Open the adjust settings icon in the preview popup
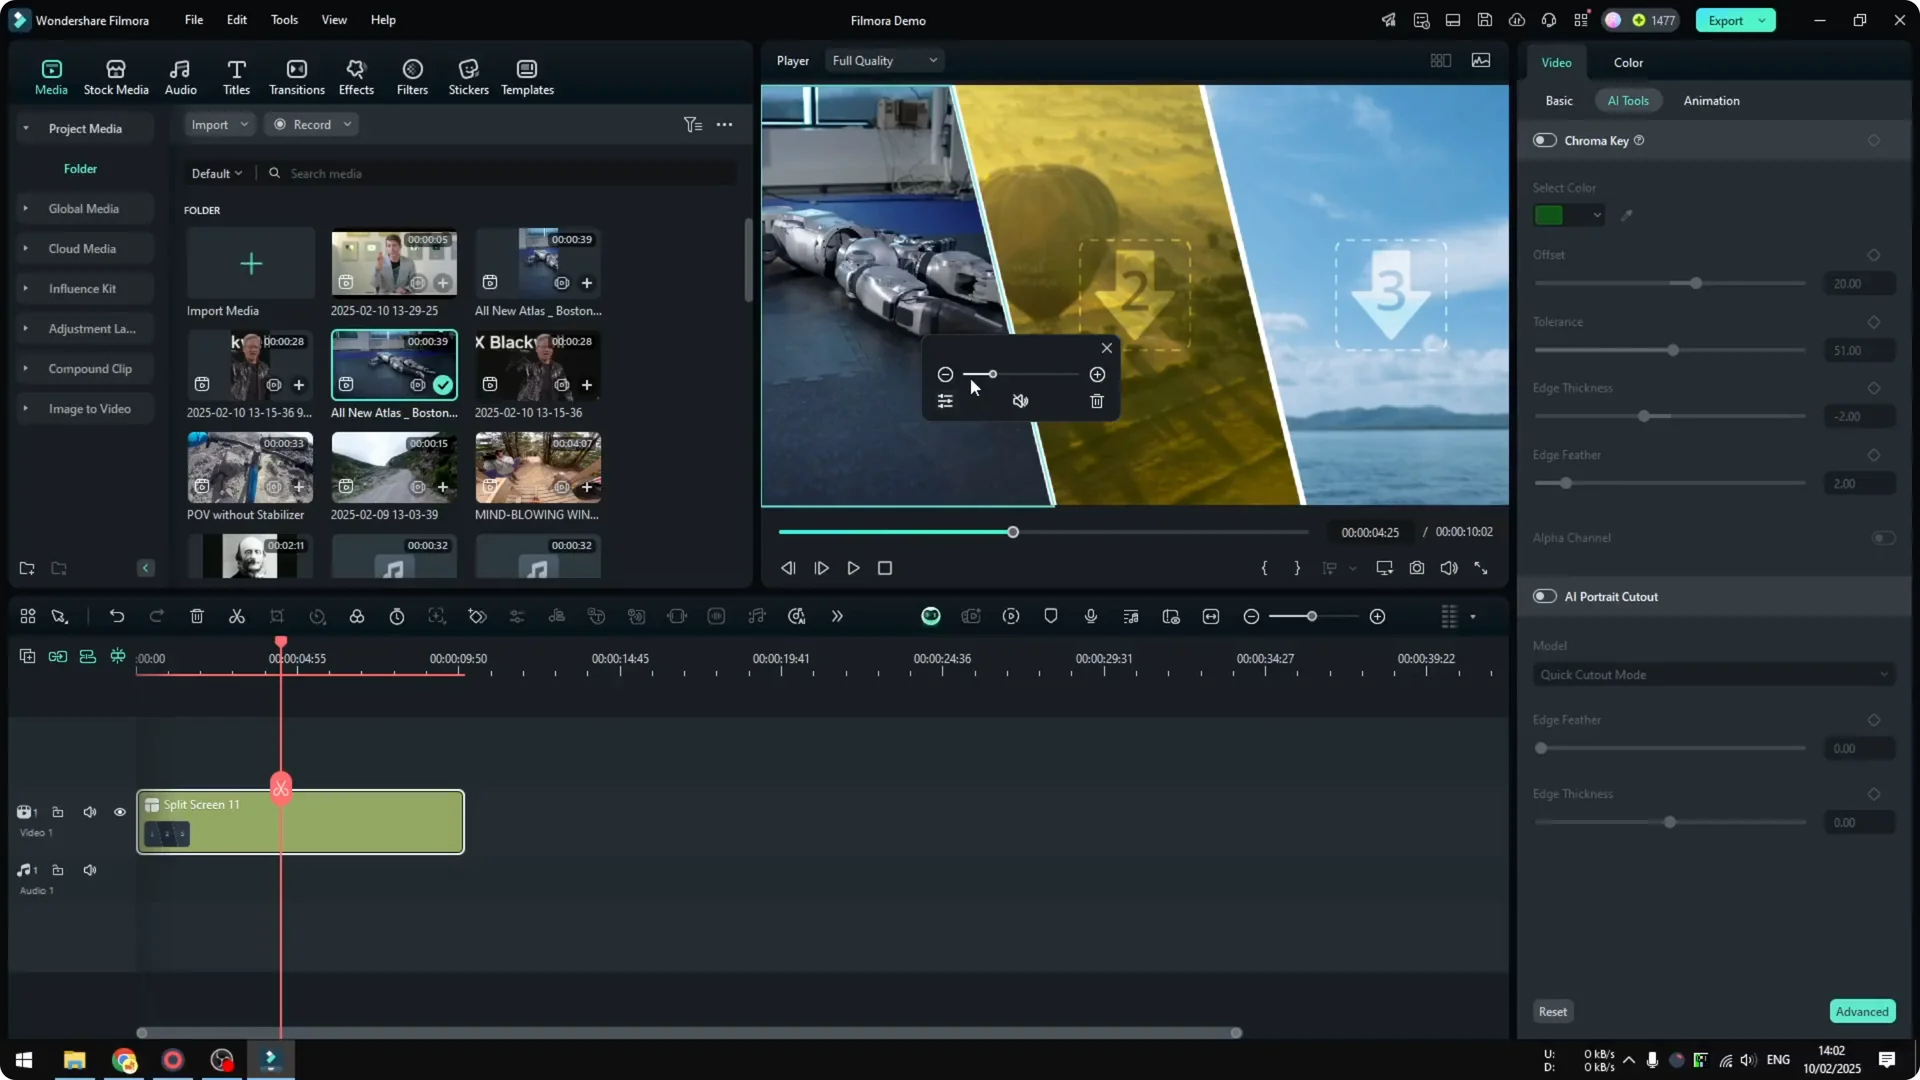 tap(945, 401)
